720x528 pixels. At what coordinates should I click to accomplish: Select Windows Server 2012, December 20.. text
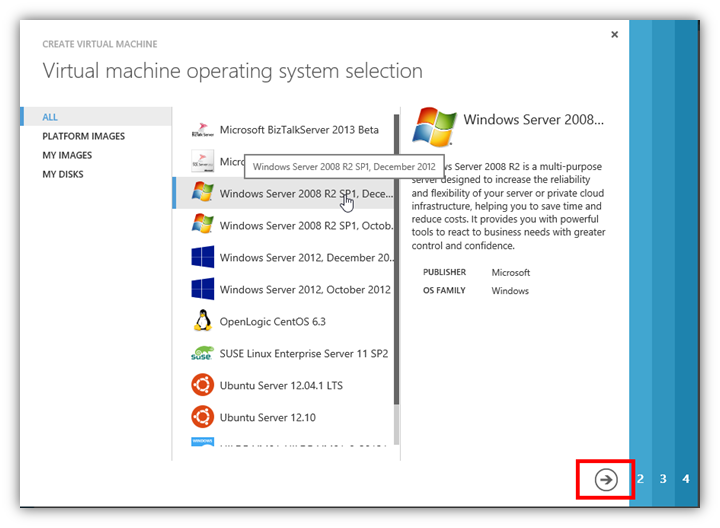[x=307, y=258]
